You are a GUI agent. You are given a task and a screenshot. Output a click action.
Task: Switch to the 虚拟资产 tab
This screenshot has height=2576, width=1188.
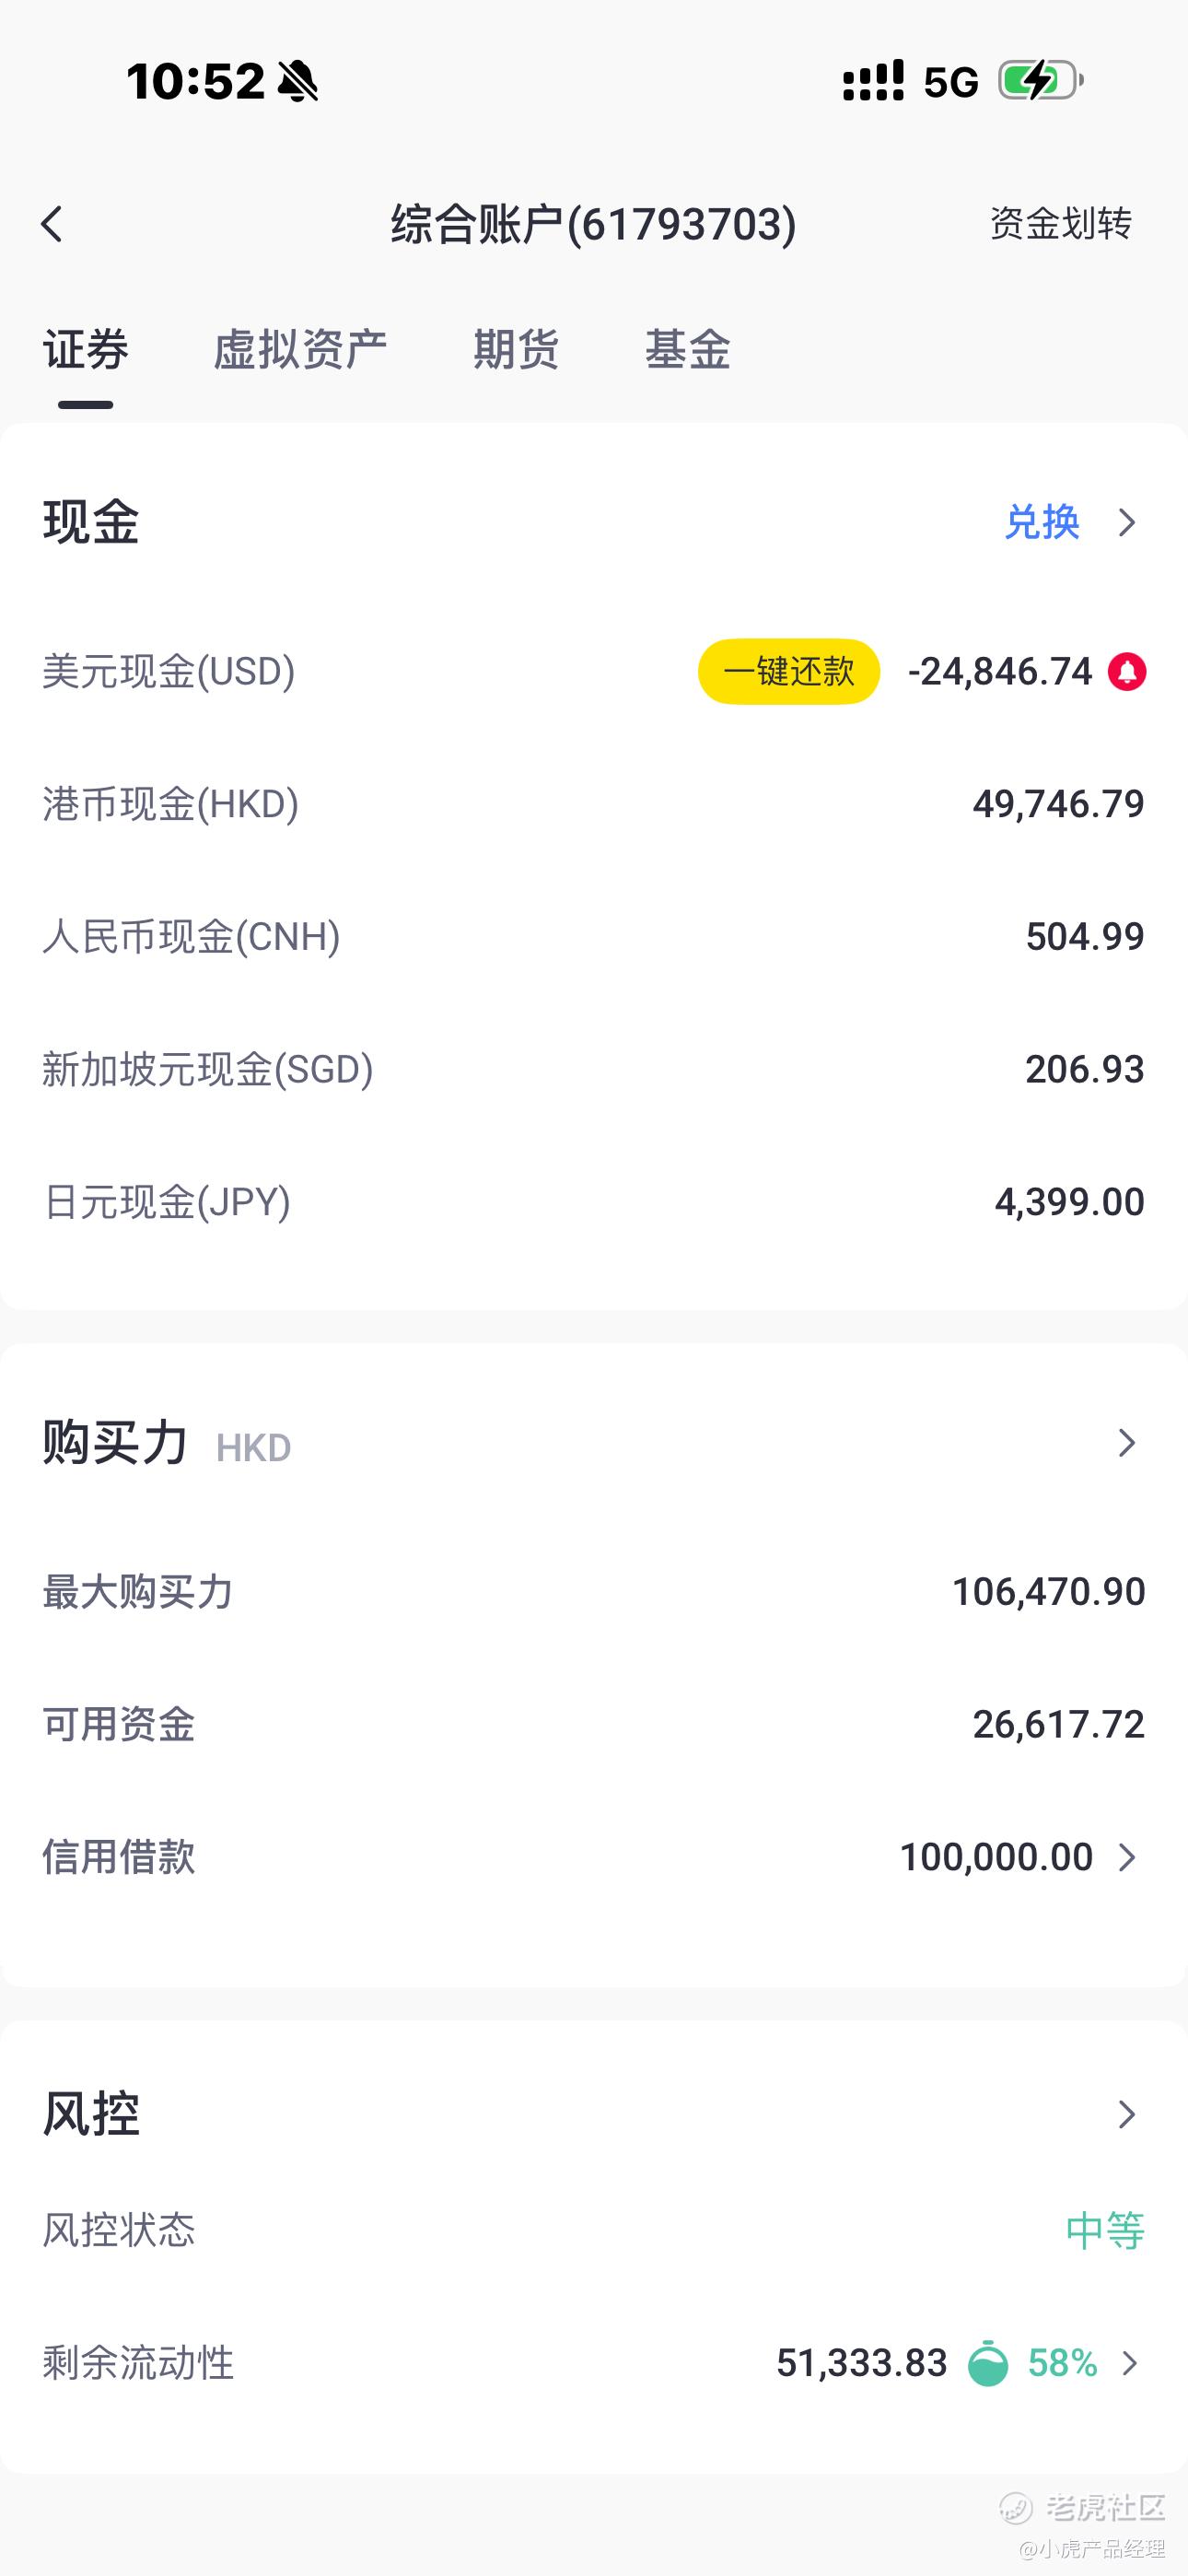tap(300, 350)
